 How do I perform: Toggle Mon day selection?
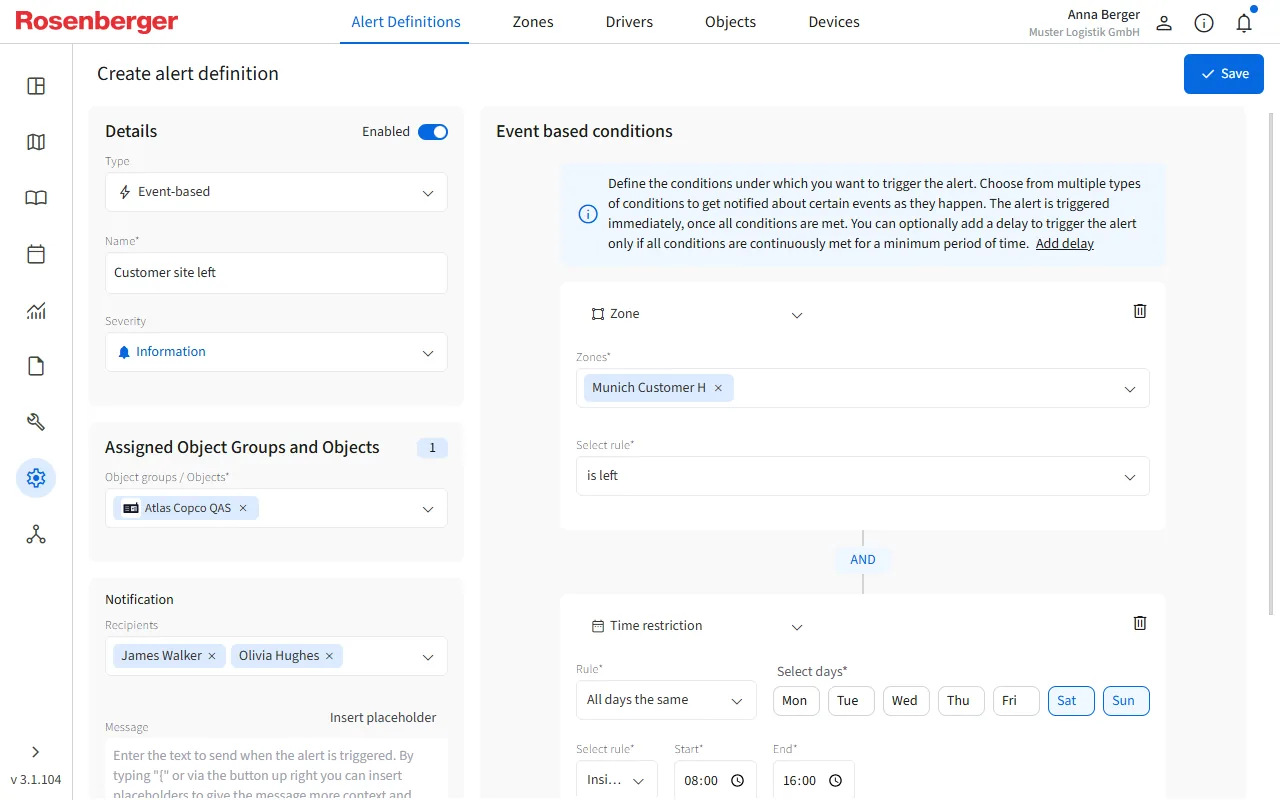[x=795, y=701]
